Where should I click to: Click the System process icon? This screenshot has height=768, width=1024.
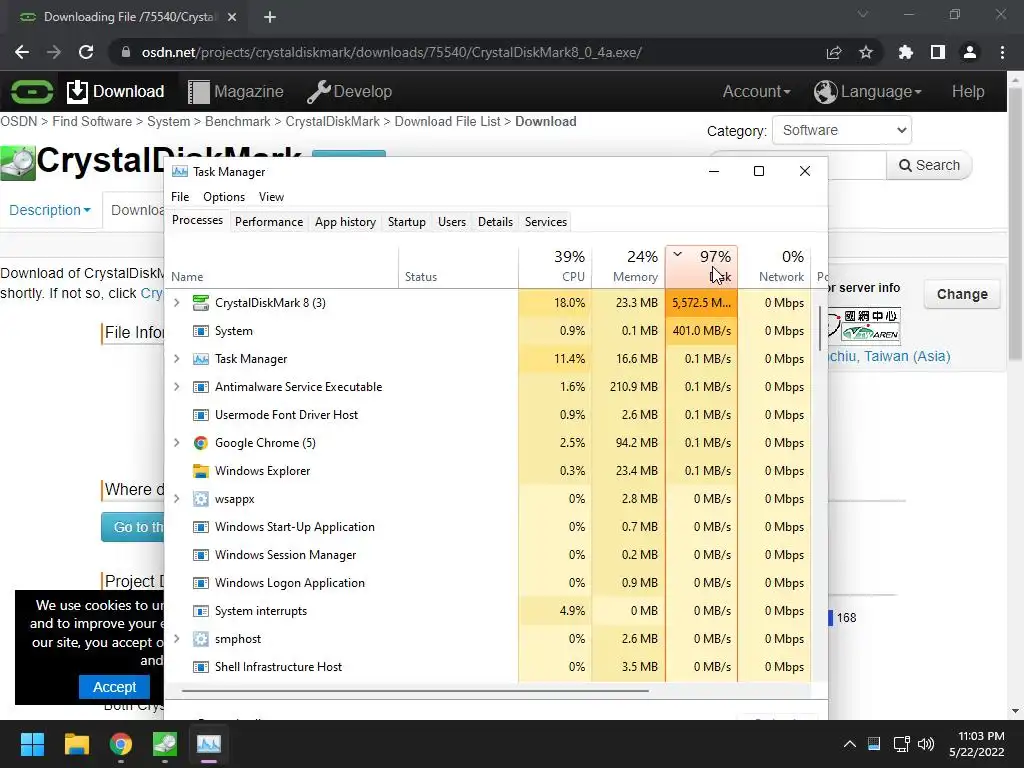pos(200,330)
